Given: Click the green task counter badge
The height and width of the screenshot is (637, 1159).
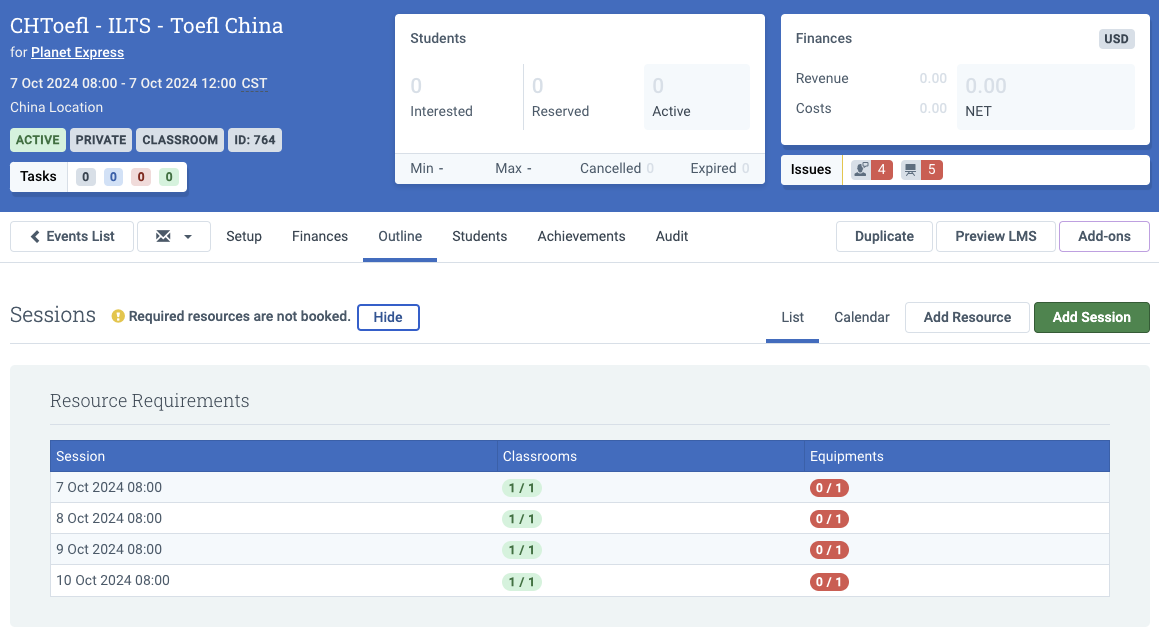Looking at the screenshot, I should coord(169,177).
